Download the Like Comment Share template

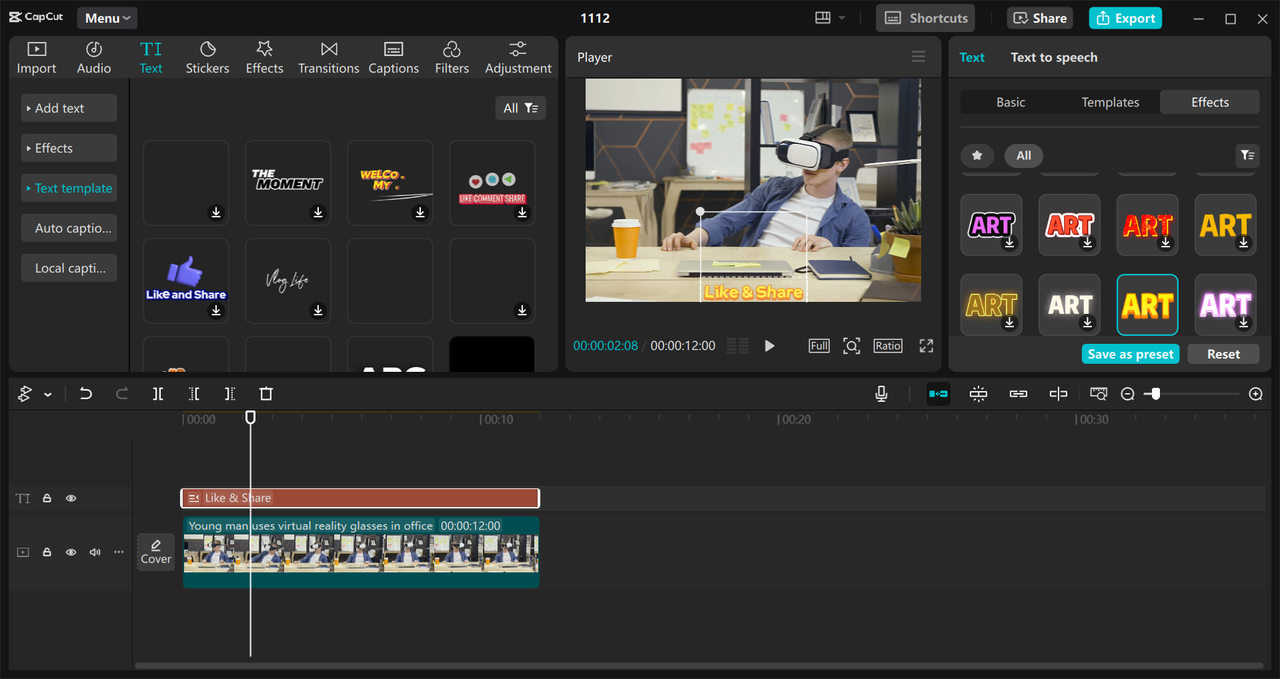[522, 212]
